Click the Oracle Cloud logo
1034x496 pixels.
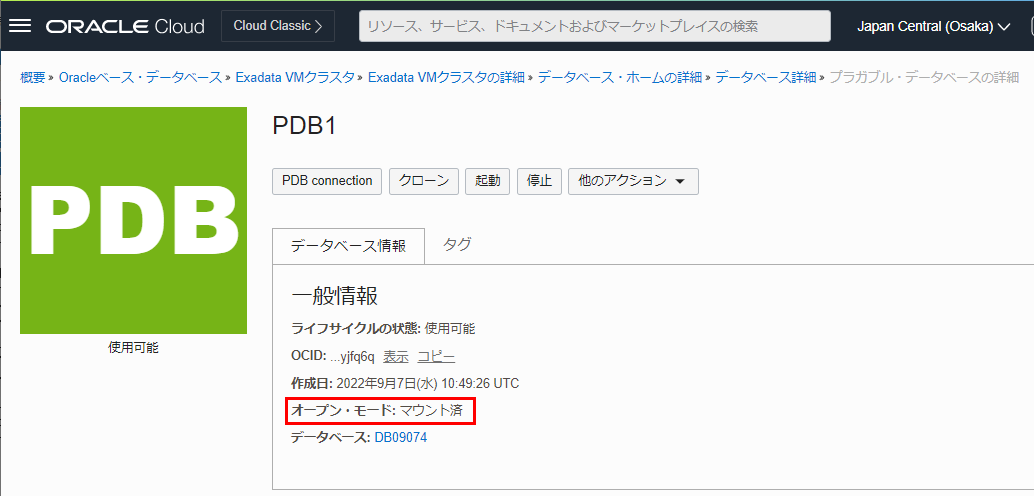click(x=125, y=26)
